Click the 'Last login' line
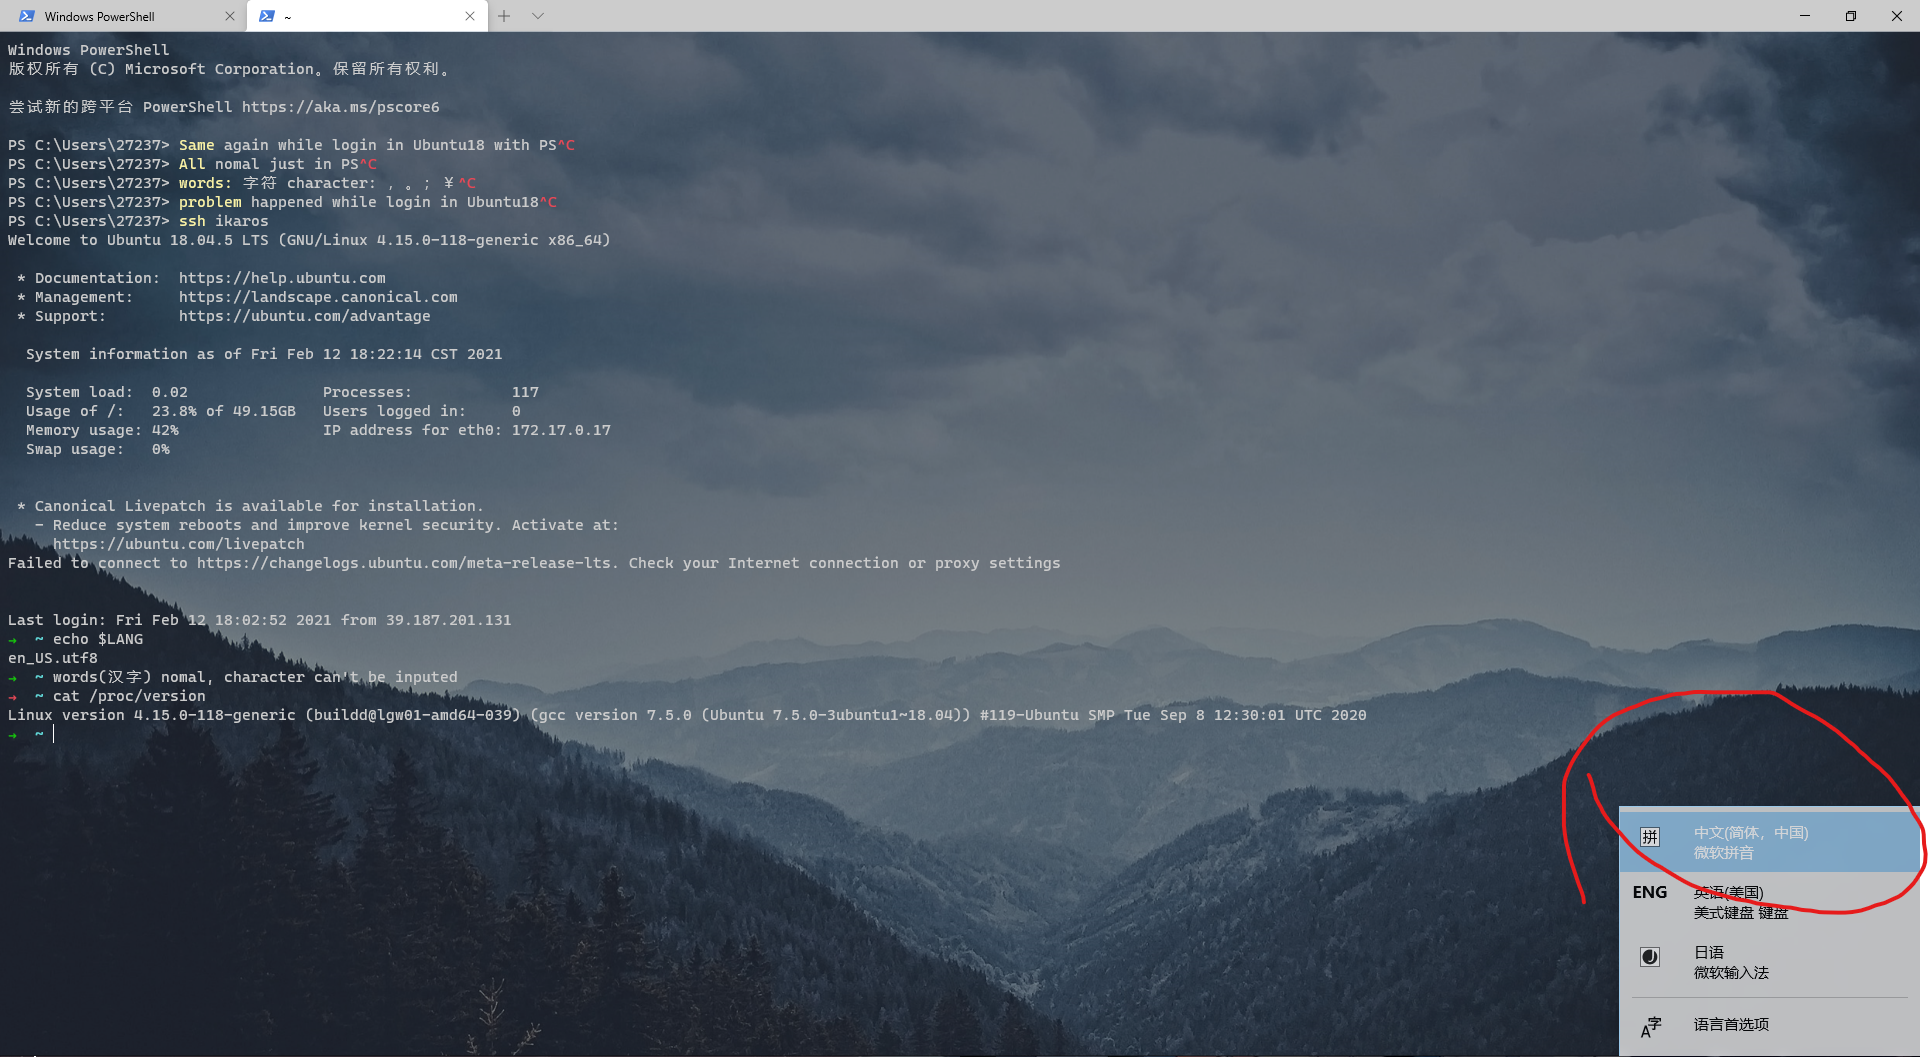Image resolution: width=1928 pixels, height=1057 pixels. tap(260, 620)
